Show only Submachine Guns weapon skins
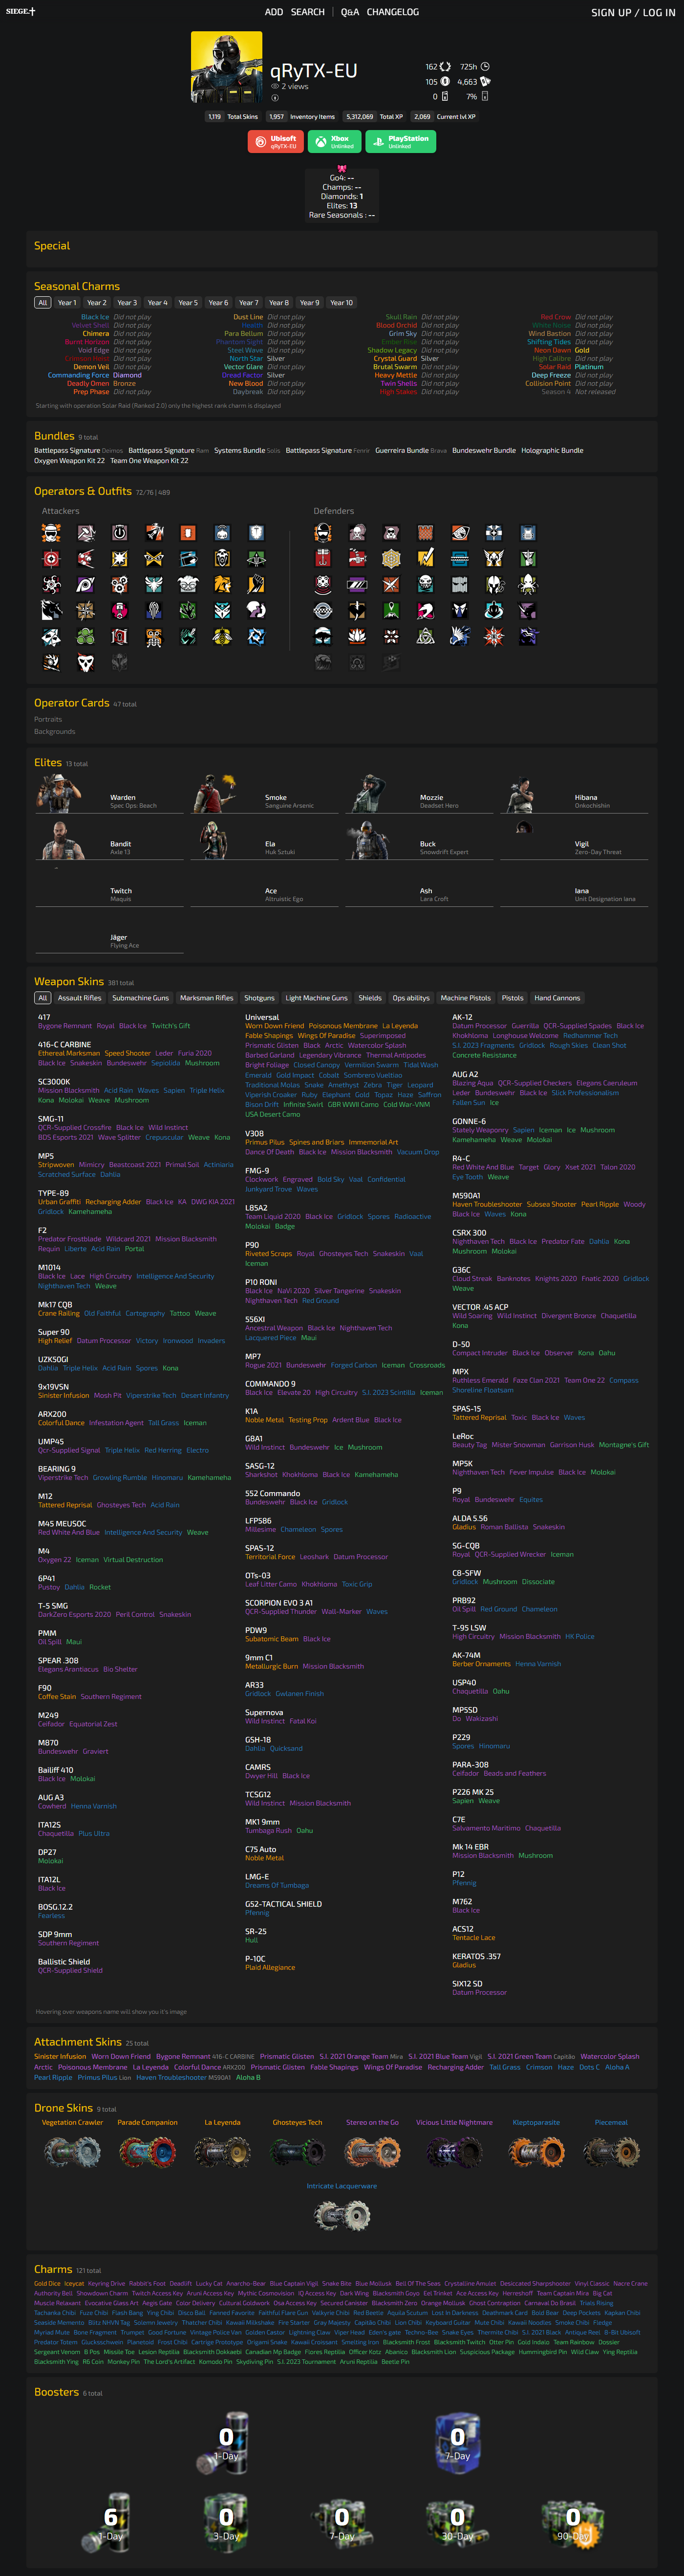 point(141,998)
